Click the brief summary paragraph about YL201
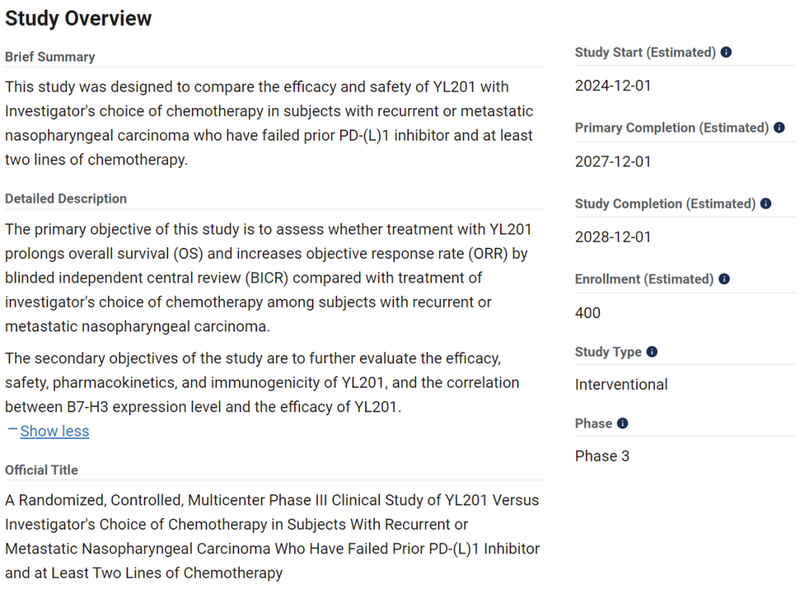The image size is (800, 589). 270,122
